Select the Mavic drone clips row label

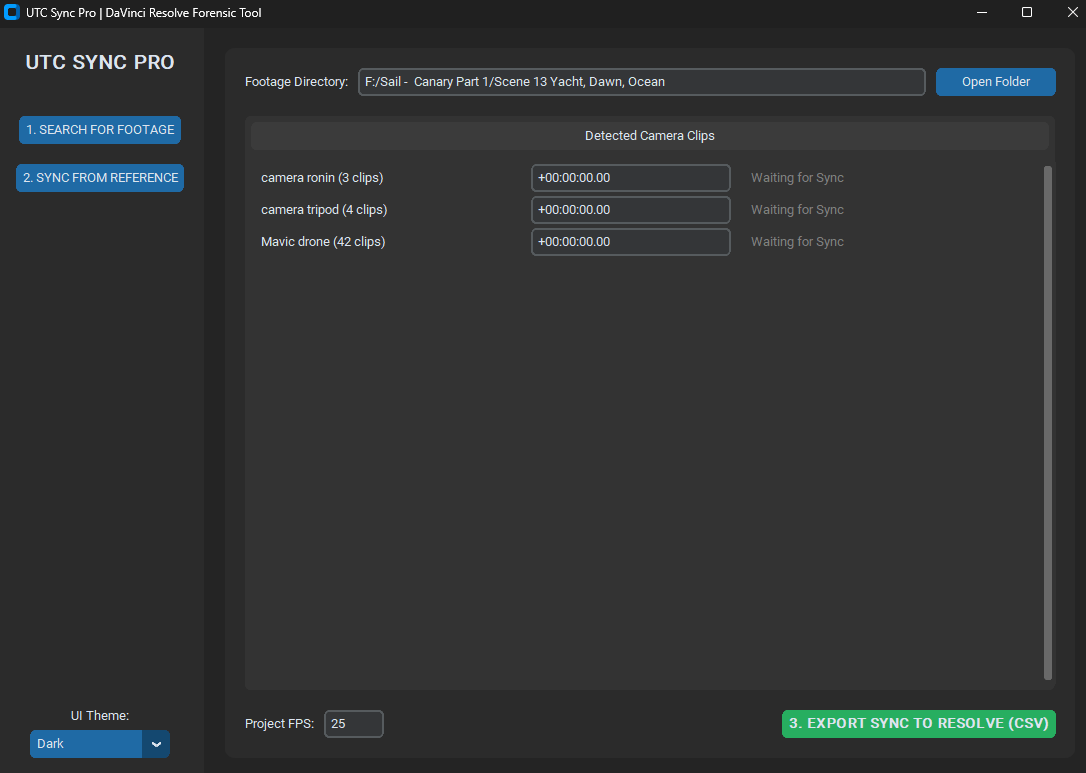pos(323,242)
